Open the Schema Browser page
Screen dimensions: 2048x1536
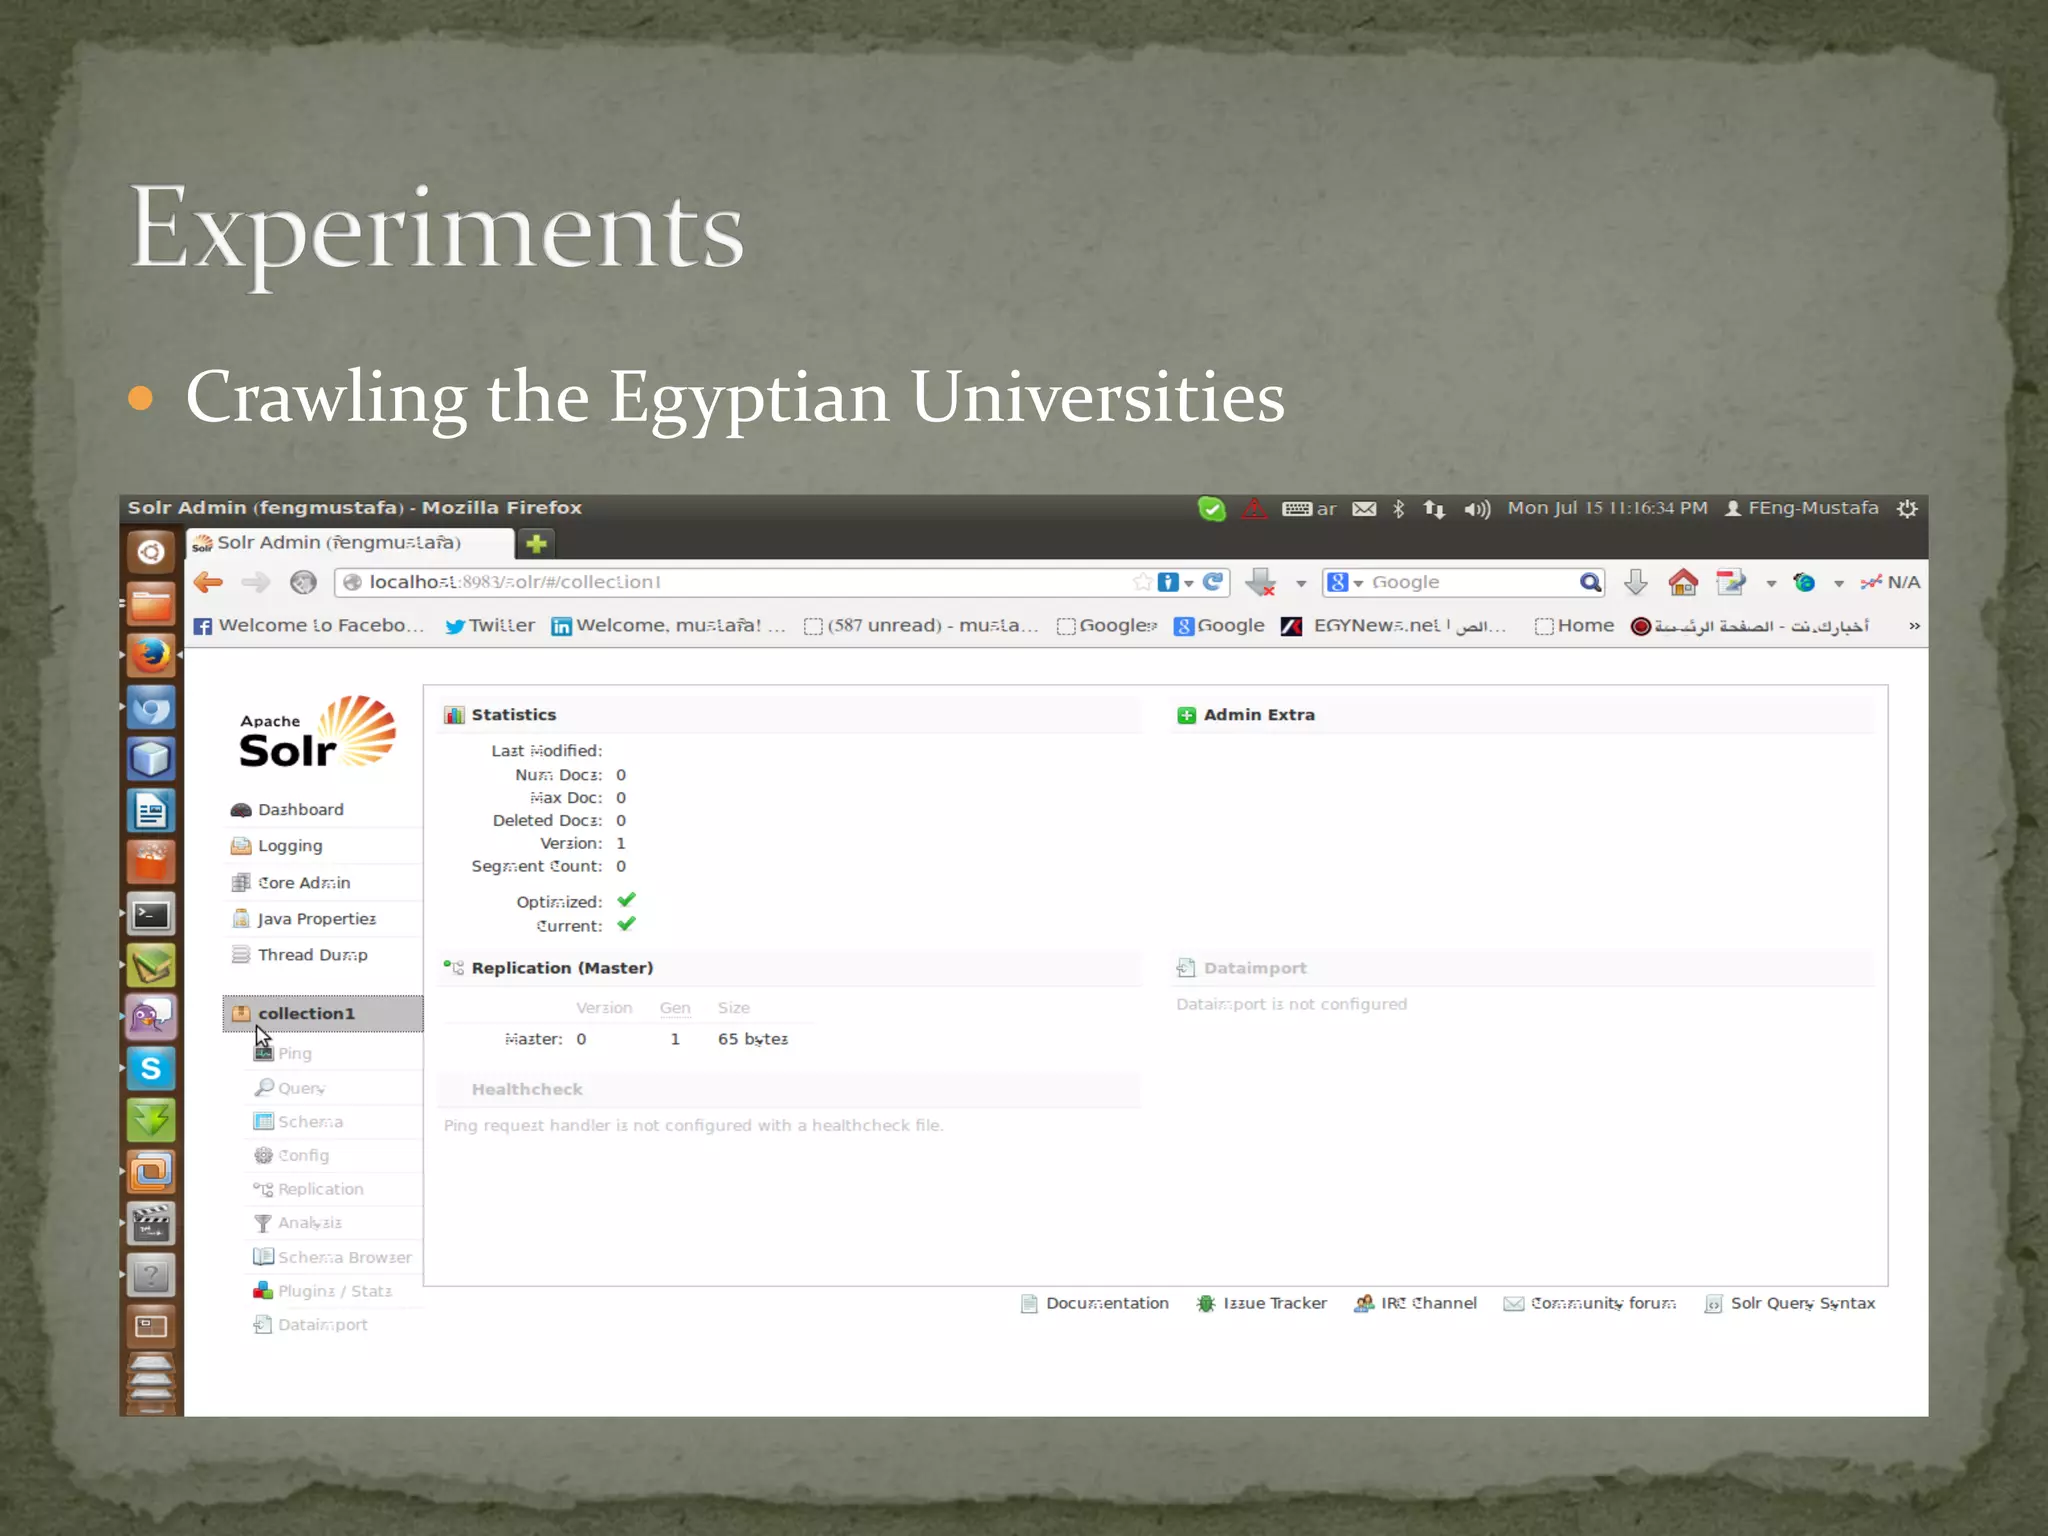[333, 1257]
